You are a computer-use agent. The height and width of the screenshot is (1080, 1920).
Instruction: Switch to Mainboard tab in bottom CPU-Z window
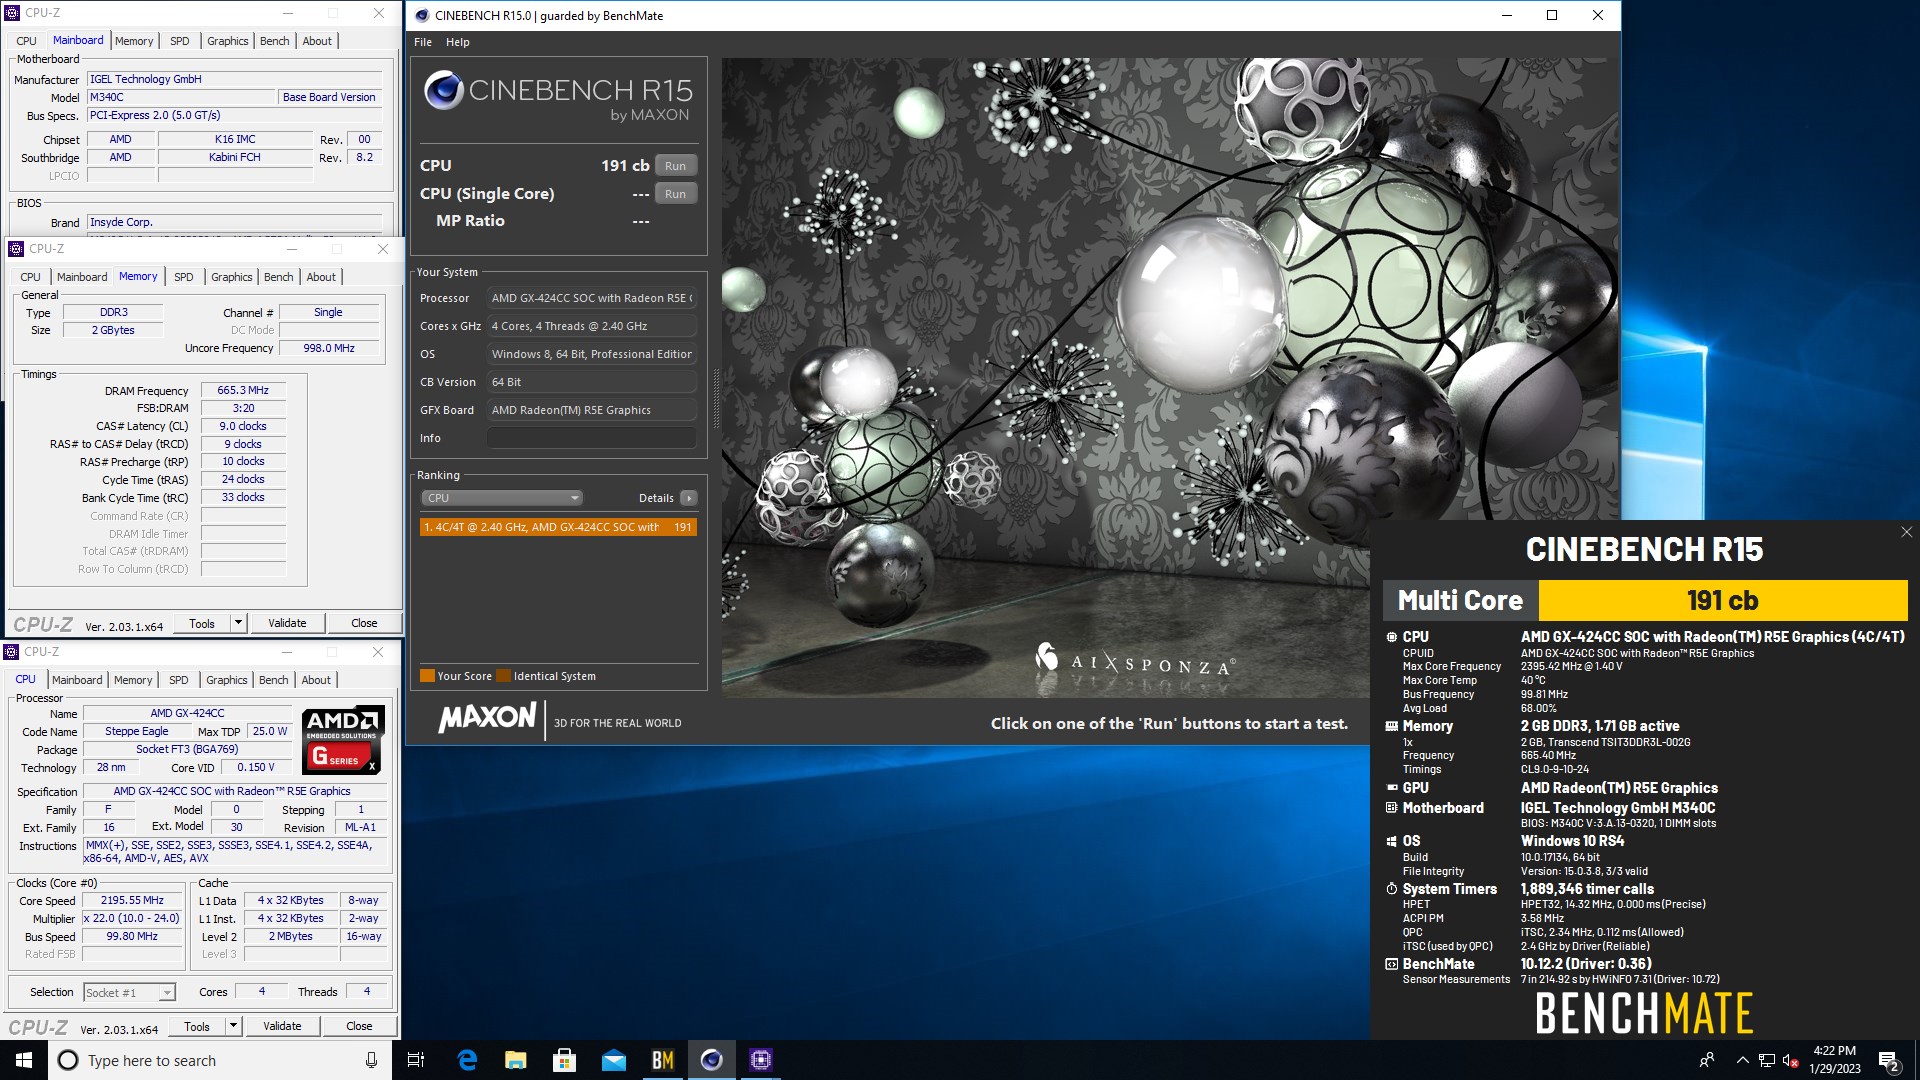(x=77, y=680)
